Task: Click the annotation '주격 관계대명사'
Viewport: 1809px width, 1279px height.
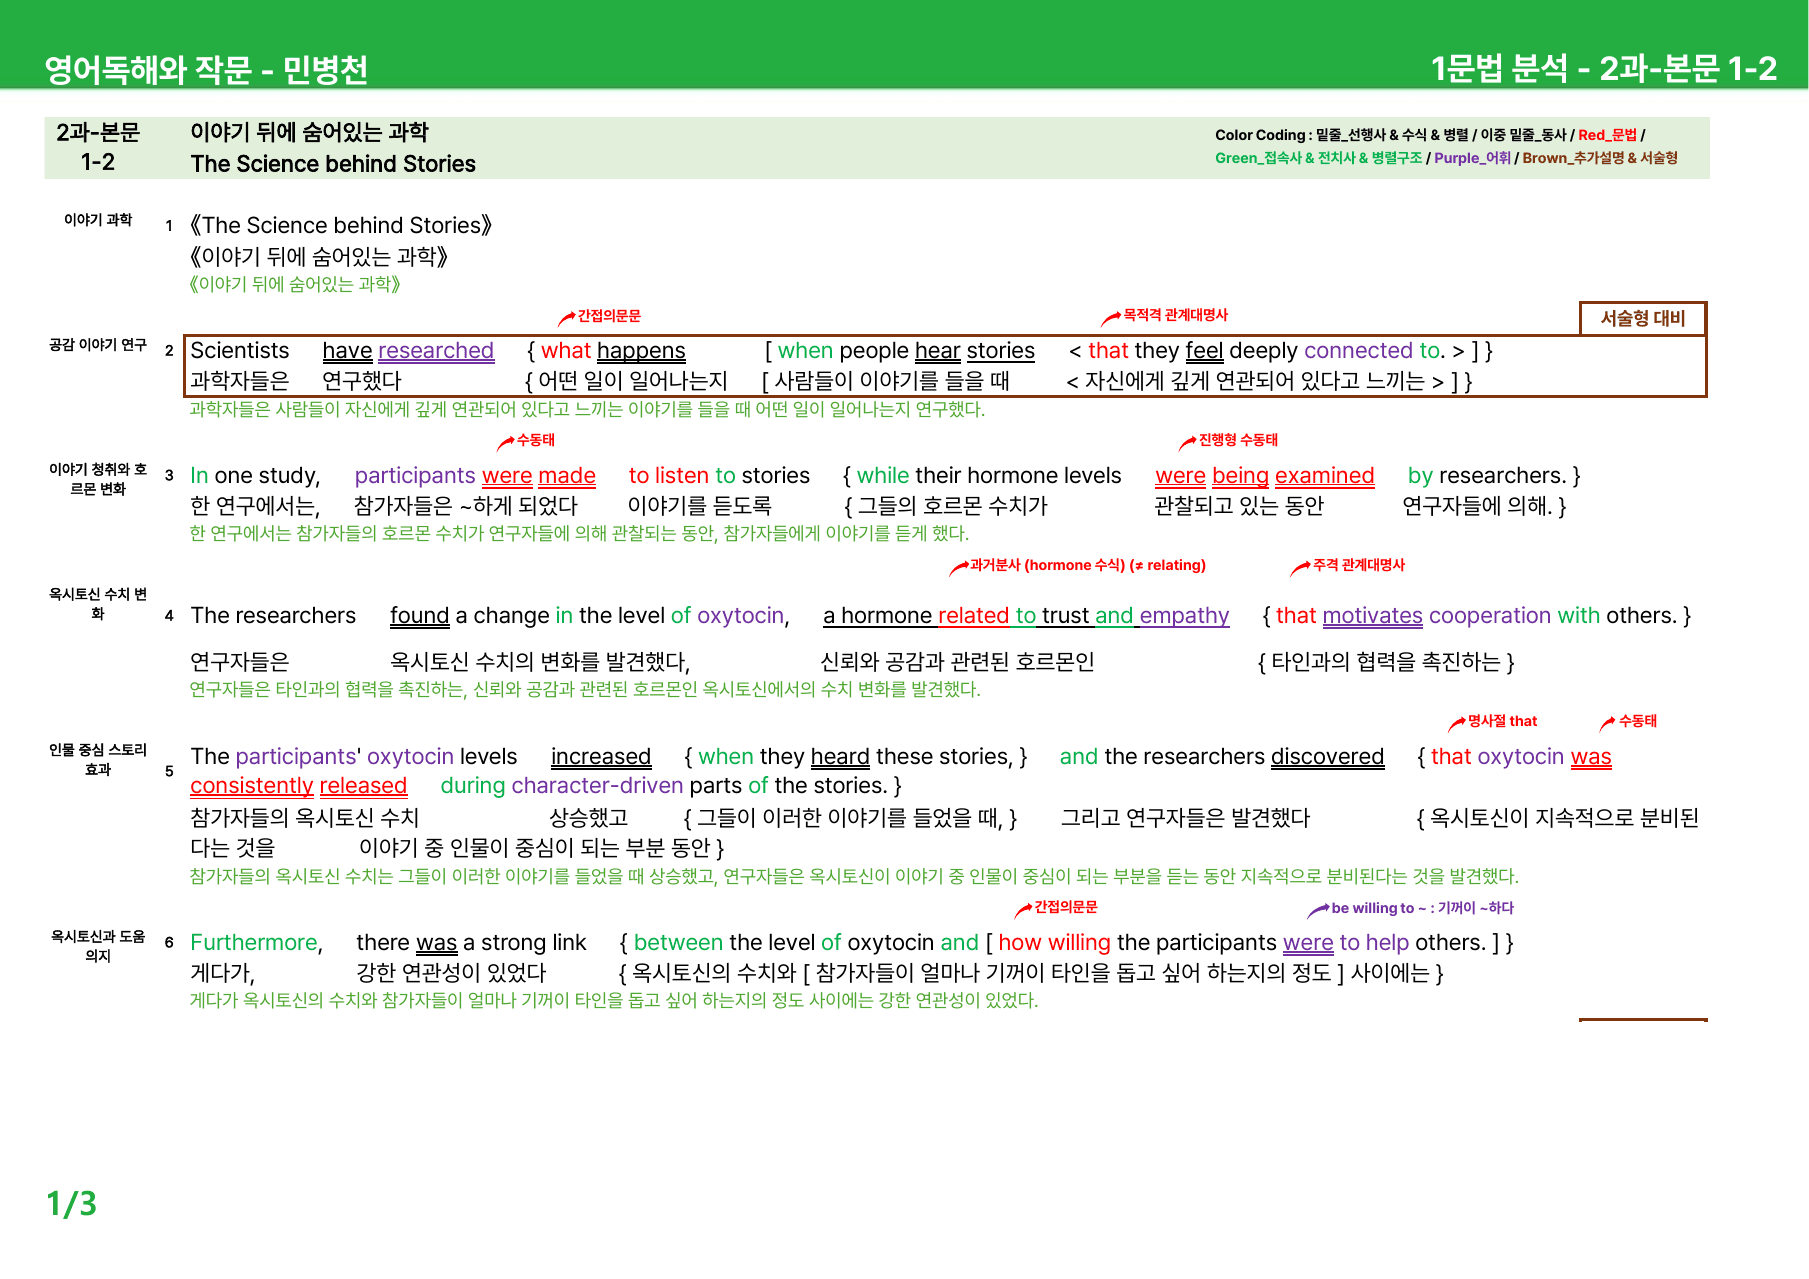Action: 1359,565
